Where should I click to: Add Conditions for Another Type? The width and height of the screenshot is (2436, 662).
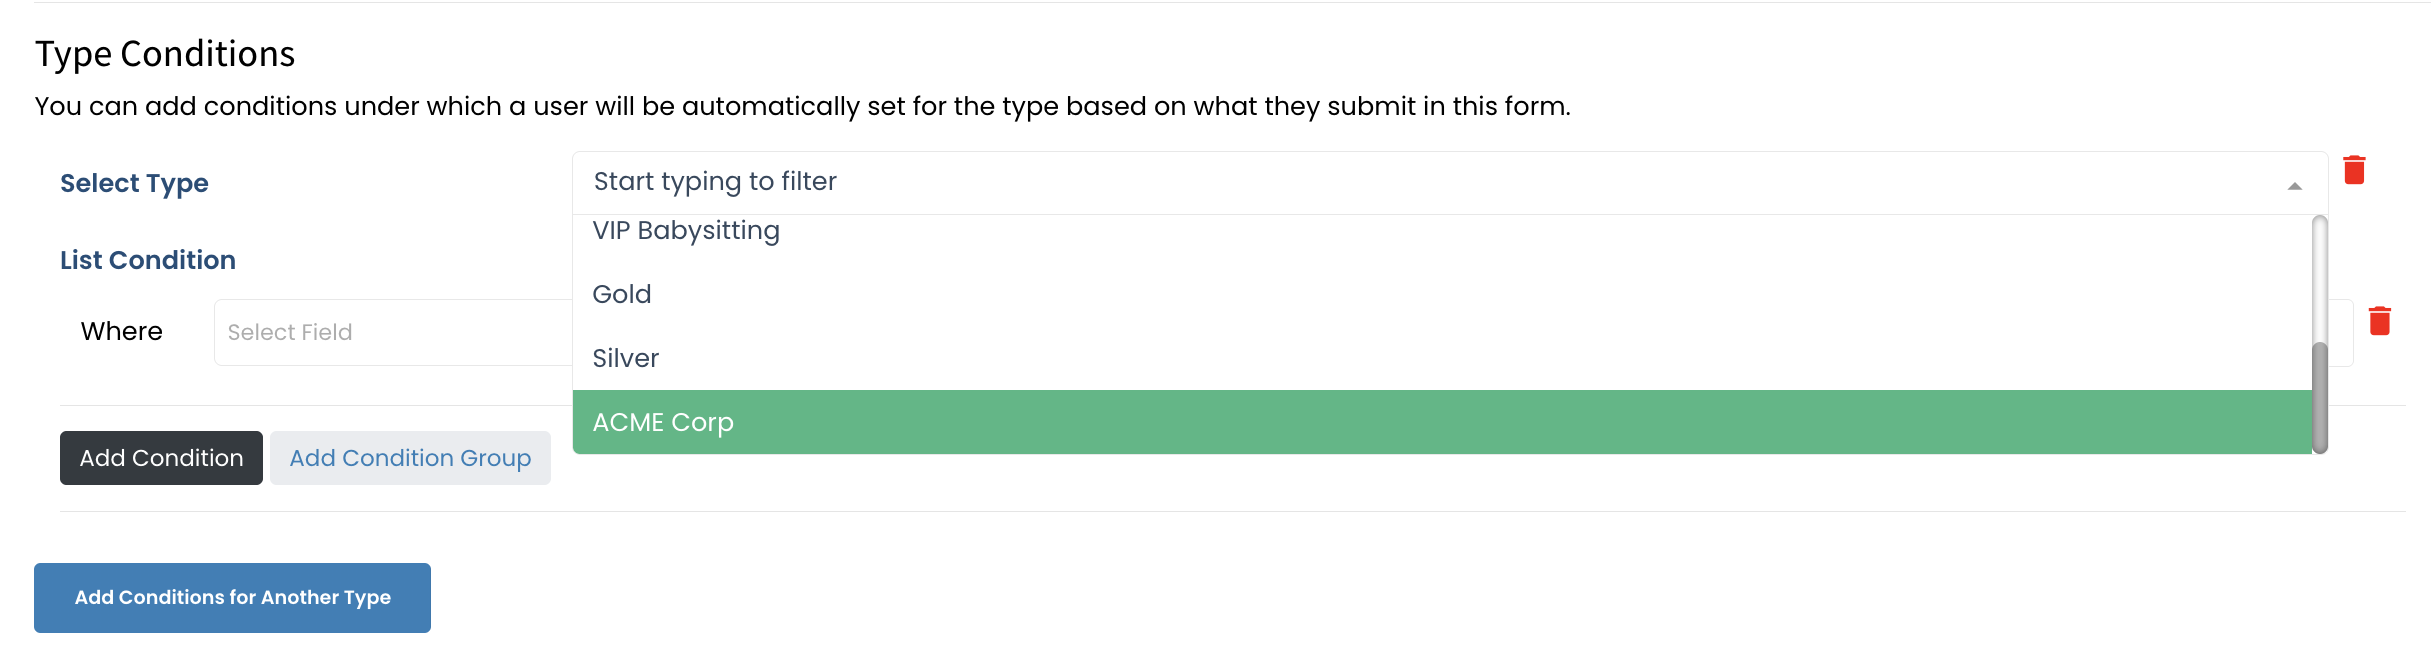pyautogui.click(x=232, y=598)
